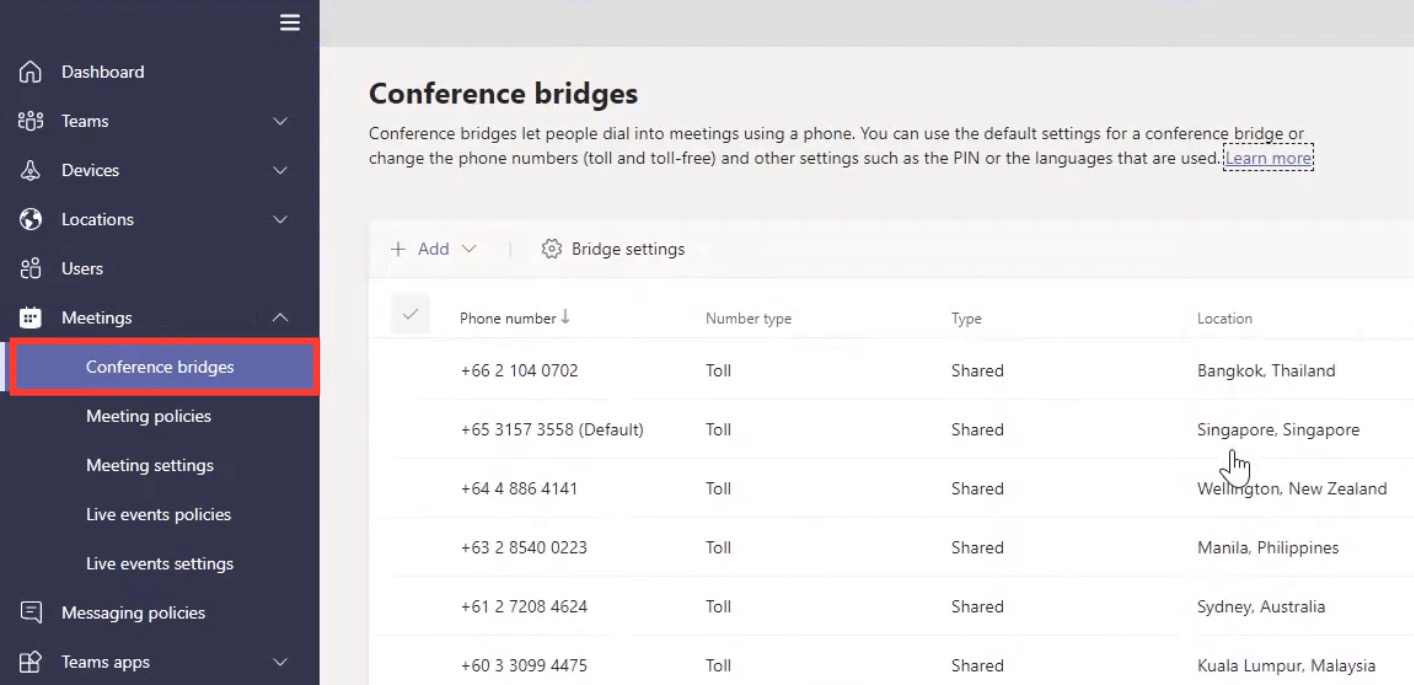Sort by Type column header
This screenshot has width=1414, height=685.
click(966, 318)
